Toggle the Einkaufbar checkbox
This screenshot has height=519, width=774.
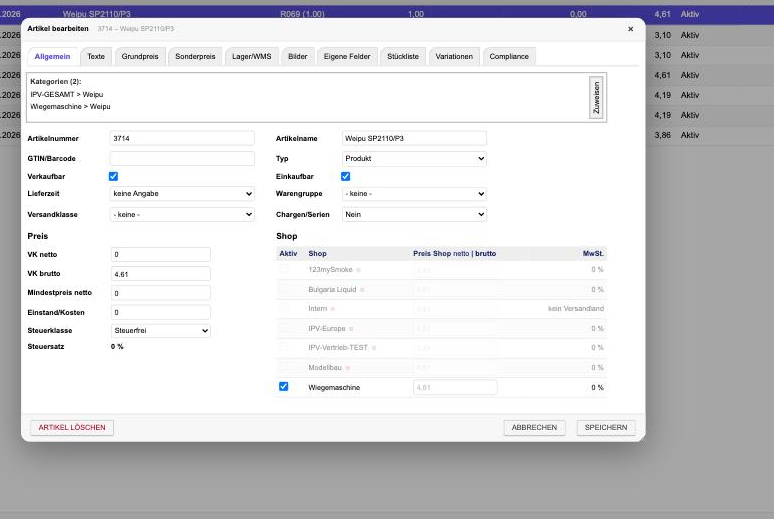point(346,176)
